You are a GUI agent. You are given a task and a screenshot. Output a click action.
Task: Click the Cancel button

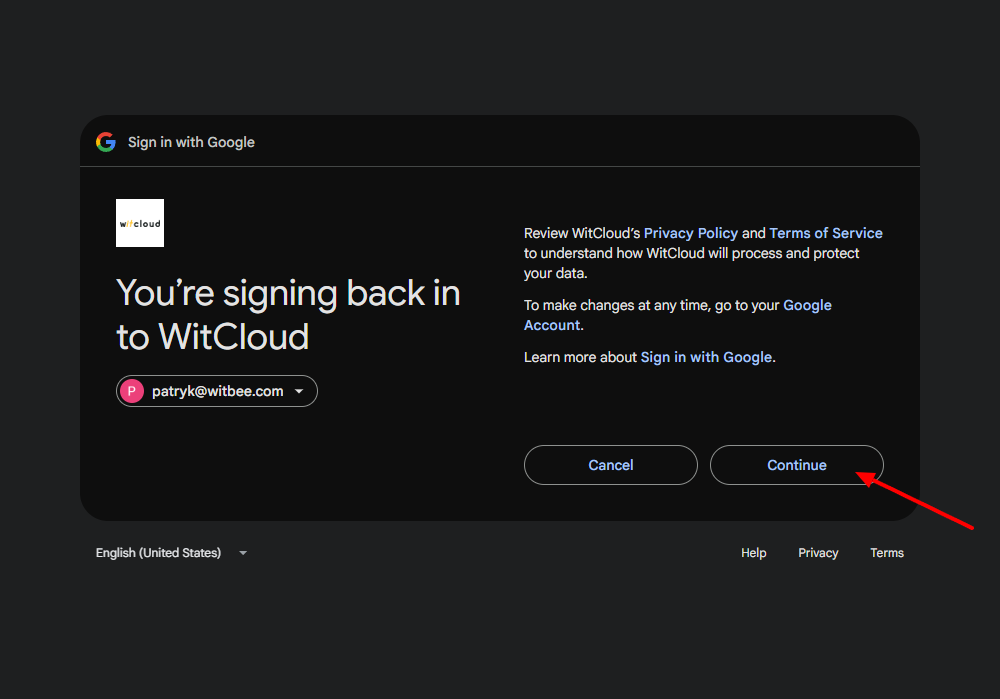click(610, 465)
